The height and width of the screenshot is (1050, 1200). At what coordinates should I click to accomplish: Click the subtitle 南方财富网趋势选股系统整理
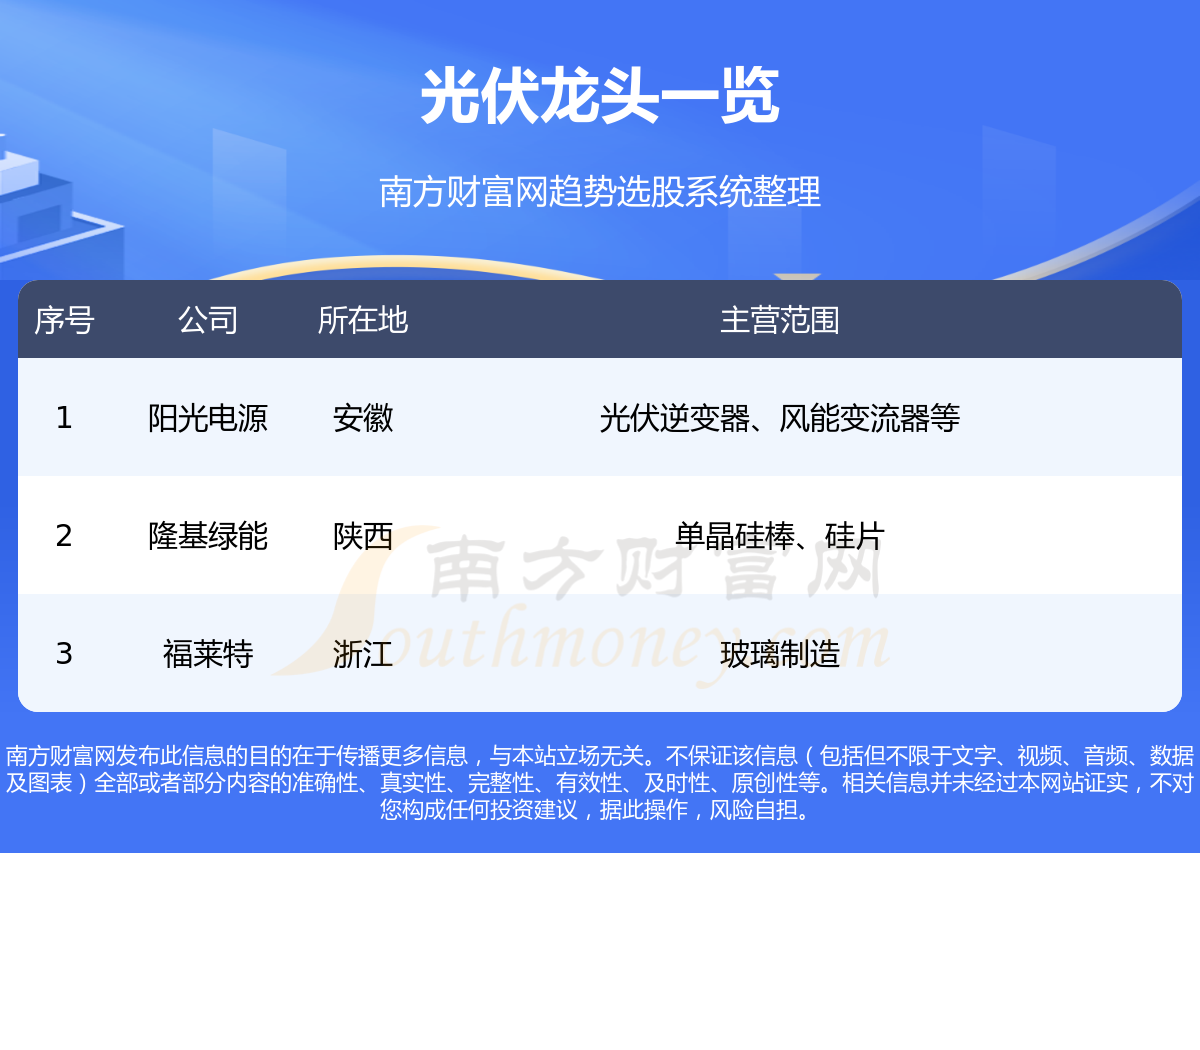pyautogui.click(x=600, y=191)
